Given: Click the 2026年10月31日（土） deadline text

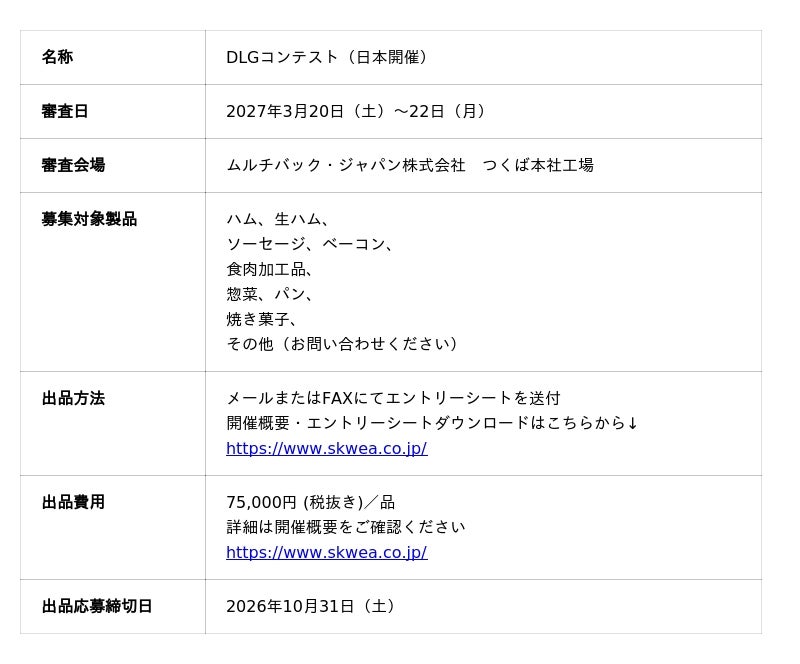Looking at the screenshot, I should coord(310,606).
